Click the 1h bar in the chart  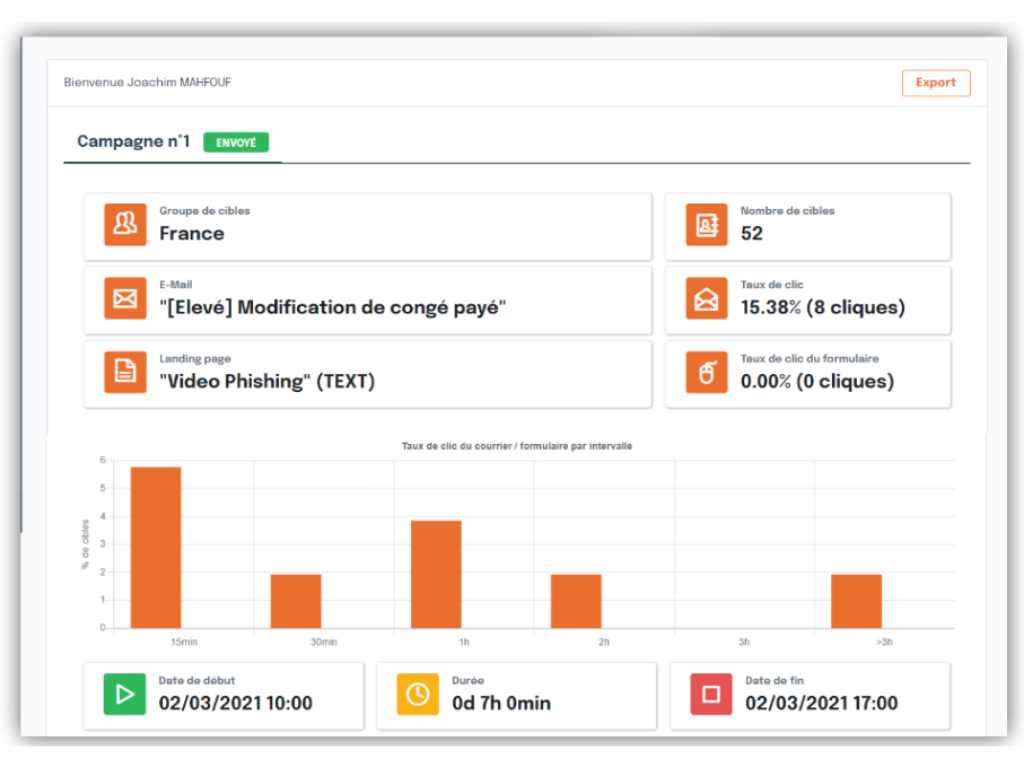(x=436, y=575)
